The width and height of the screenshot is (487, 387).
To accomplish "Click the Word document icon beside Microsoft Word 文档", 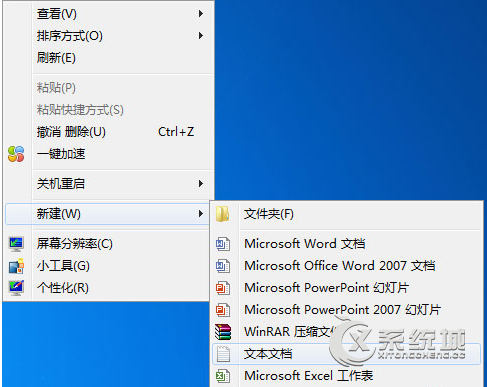I will pos(222,244).
